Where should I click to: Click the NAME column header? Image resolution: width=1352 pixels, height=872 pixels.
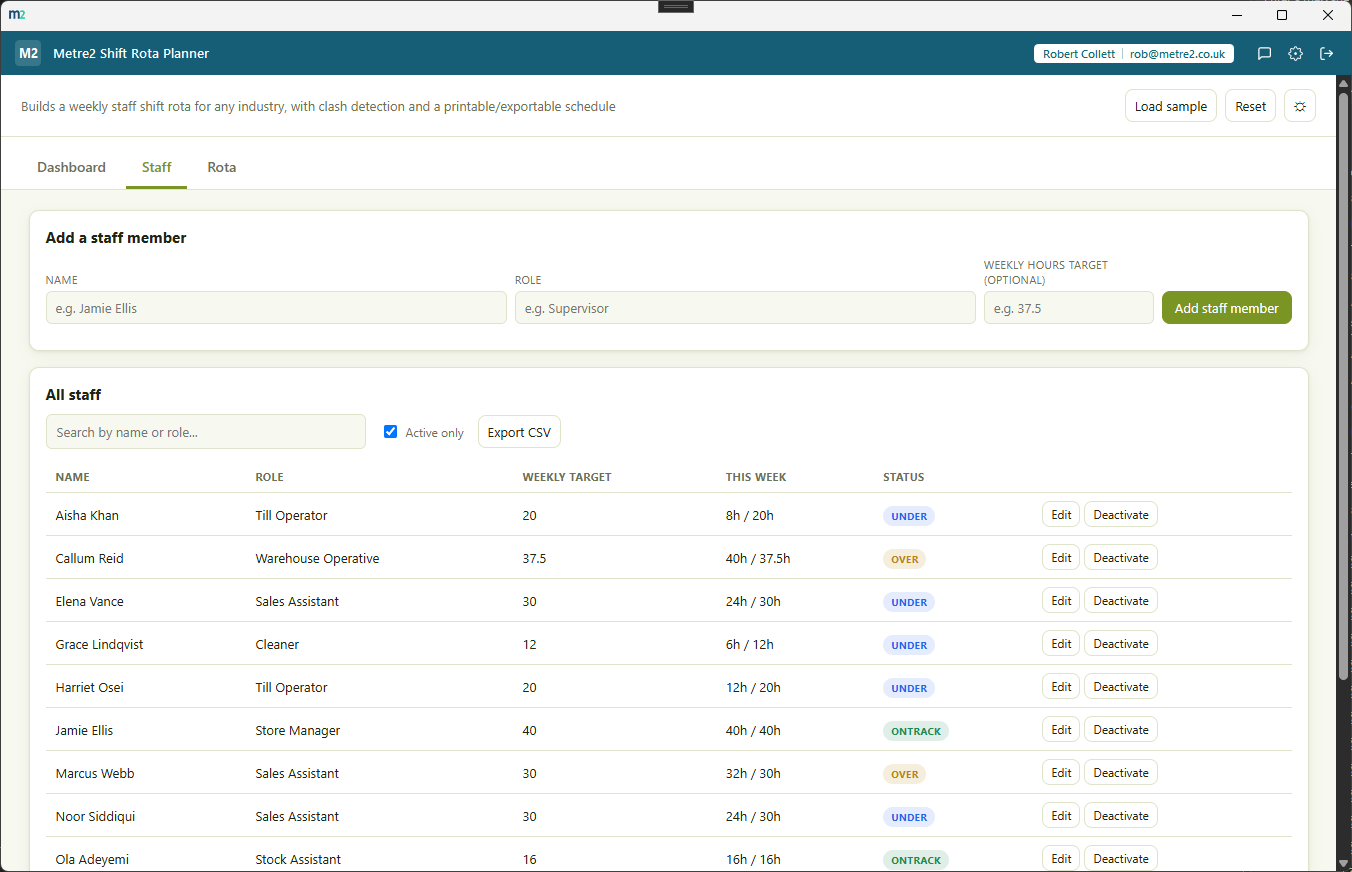[x=73, y=477]
